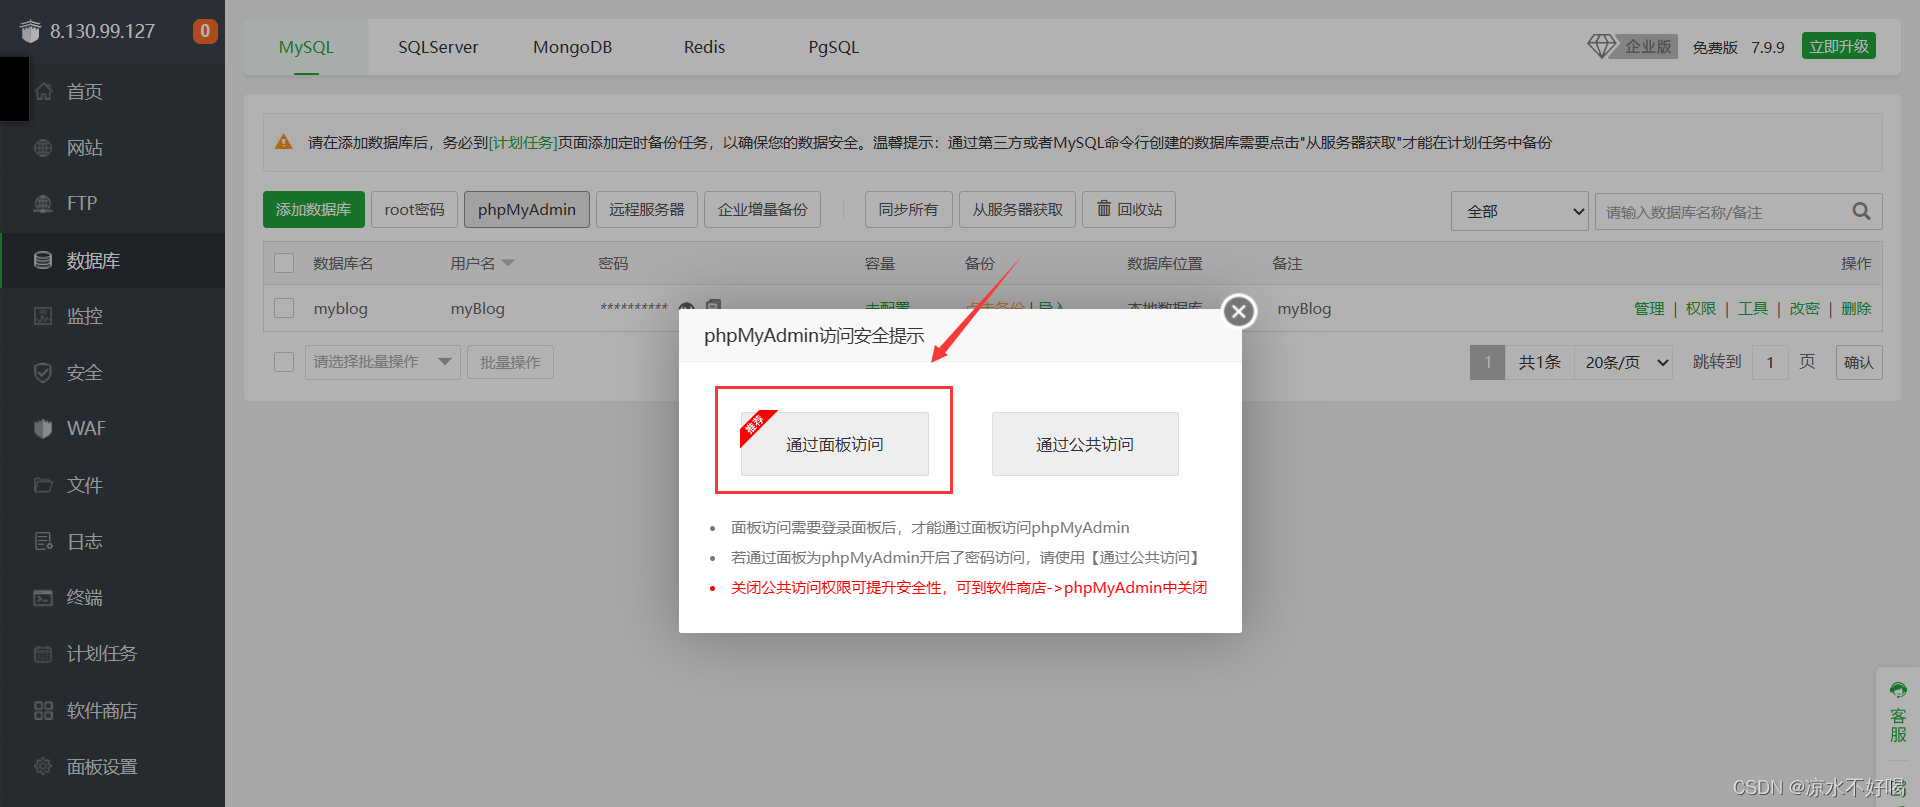The height and width of the screenshot is (807, 1920).
Task: Click the 免费版 edition label
Action: [1715, 47]
